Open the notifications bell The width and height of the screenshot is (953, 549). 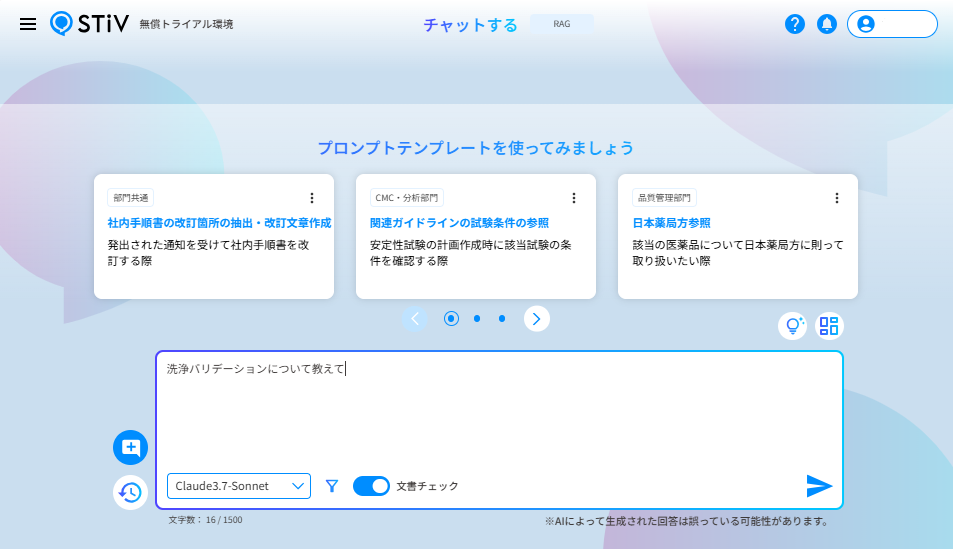tap(827, 24)
